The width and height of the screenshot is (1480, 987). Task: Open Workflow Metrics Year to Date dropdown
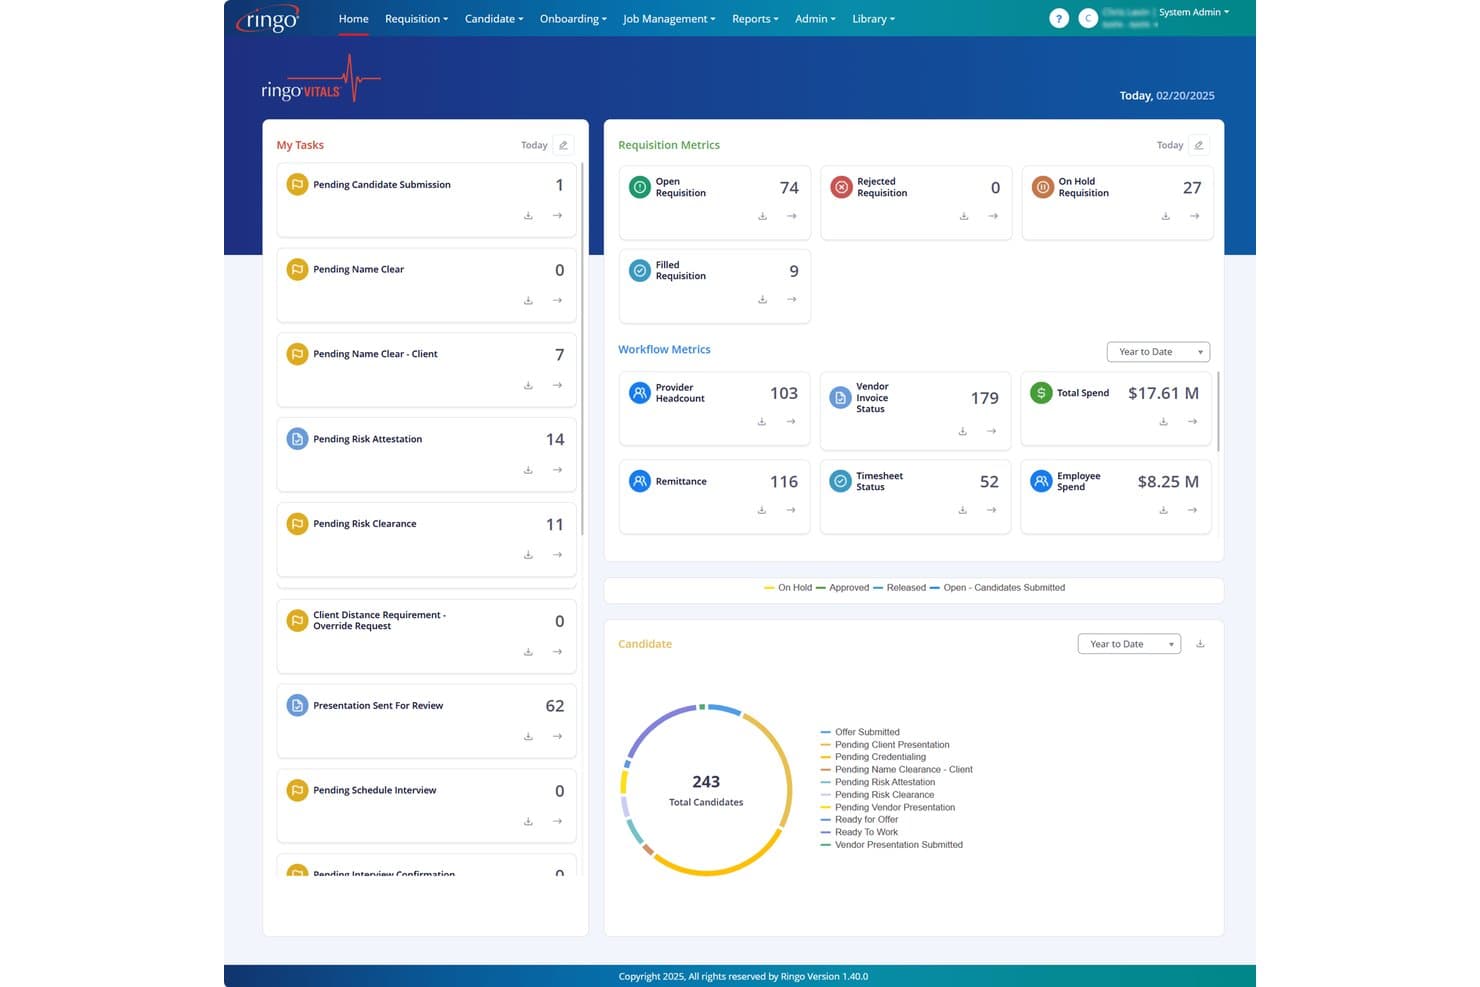click(1158, 352)
